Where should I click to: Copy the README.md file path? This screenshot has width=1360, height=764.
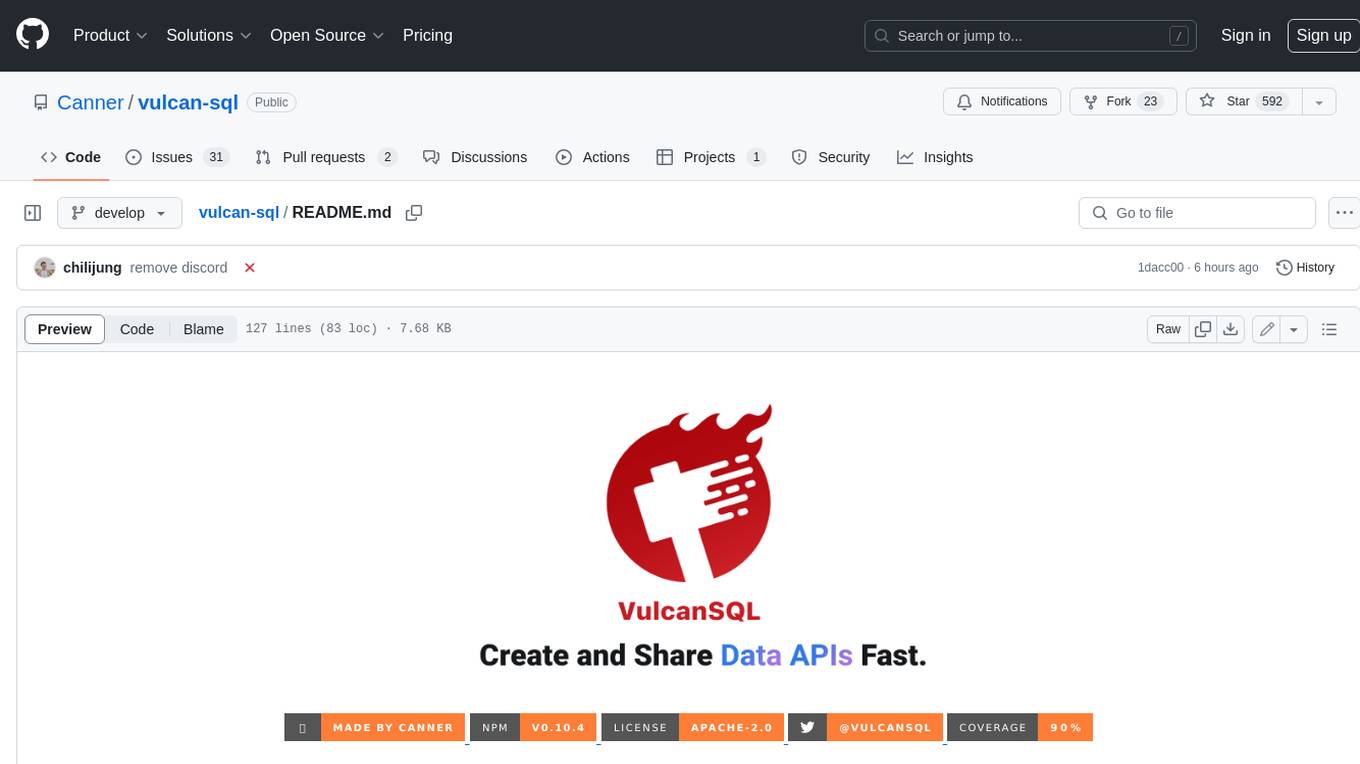coord(414,213)
